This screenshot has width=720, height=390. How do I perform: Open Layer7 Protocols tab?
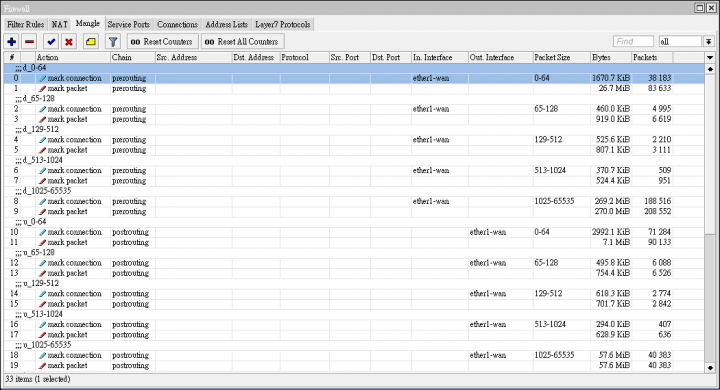pyautogui.click(x=282, y=24)
